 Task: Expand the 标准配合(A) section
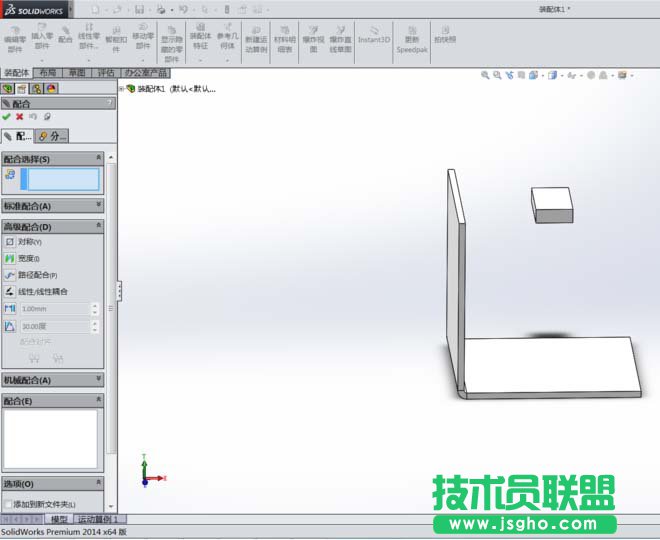(x=98, y=204)
